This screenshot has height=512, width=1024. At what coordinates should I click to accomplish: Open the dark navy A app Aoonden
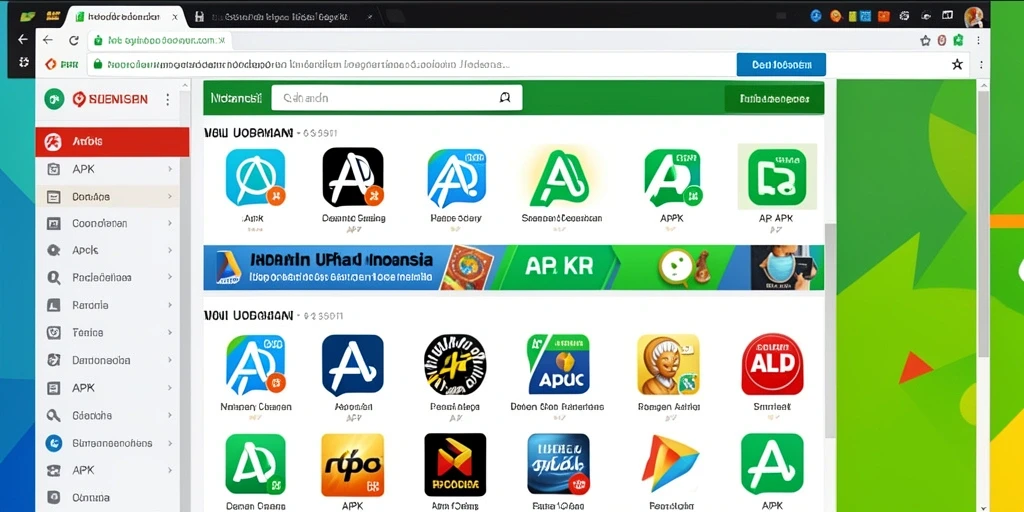353,365
